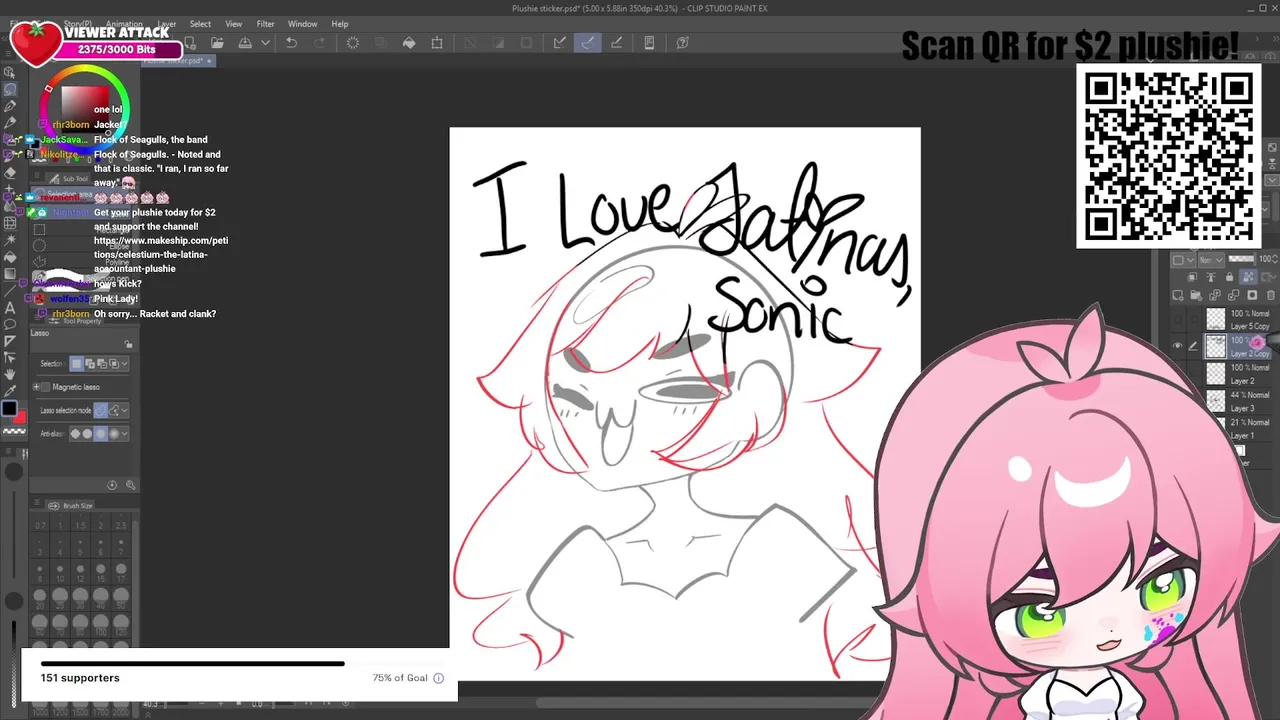The image size is (1280, 720).
Task: Select the first New selection mode button
Action: pos(77,364)
